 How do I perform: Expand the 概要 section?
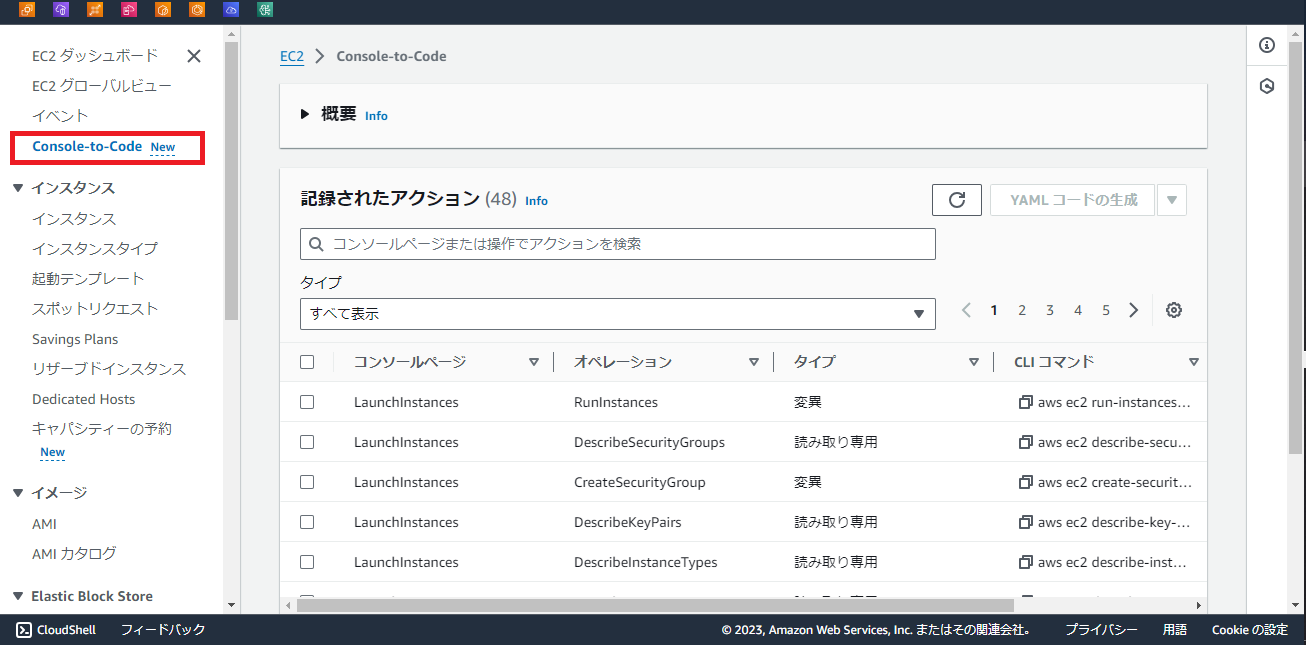[x=306, y=115]
